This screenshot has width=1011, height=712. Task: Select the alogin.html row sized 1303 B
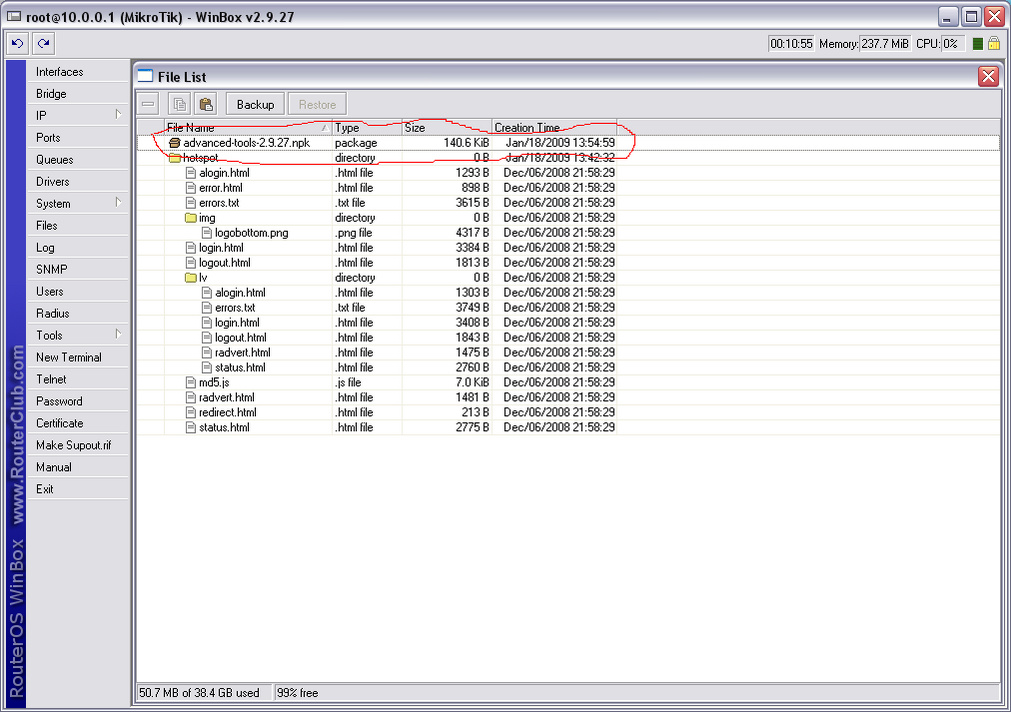[x=568, y=293]
